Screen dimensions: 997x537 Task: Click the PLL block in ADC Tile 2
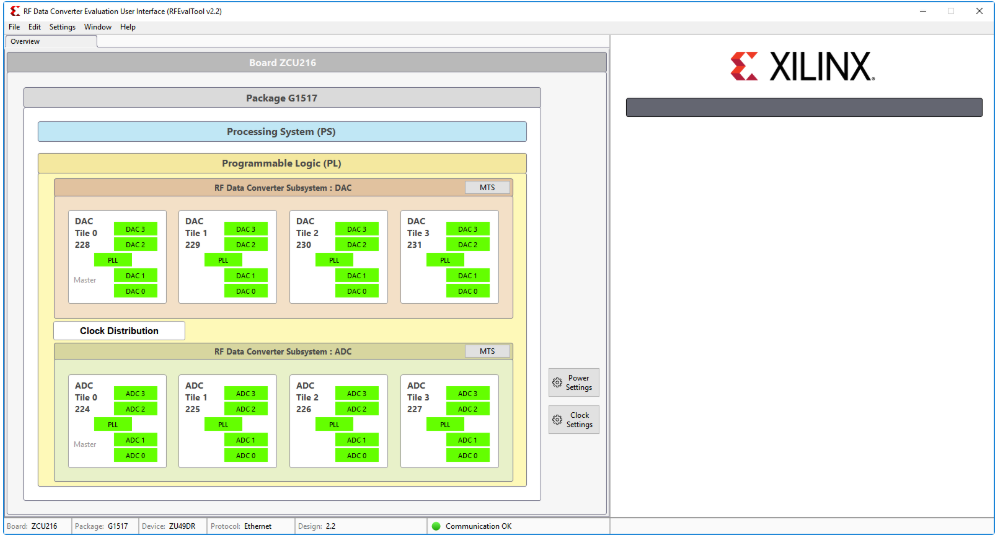[x=334, y=424]
